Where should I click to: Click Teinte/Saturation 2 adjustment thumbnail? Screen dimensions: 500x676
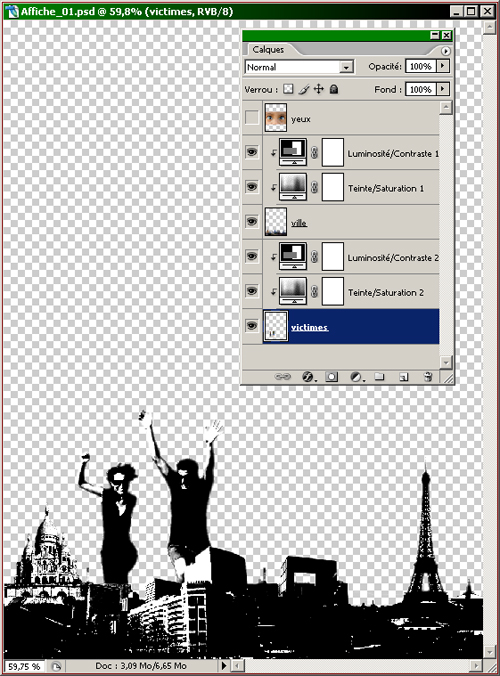(293, 291)
